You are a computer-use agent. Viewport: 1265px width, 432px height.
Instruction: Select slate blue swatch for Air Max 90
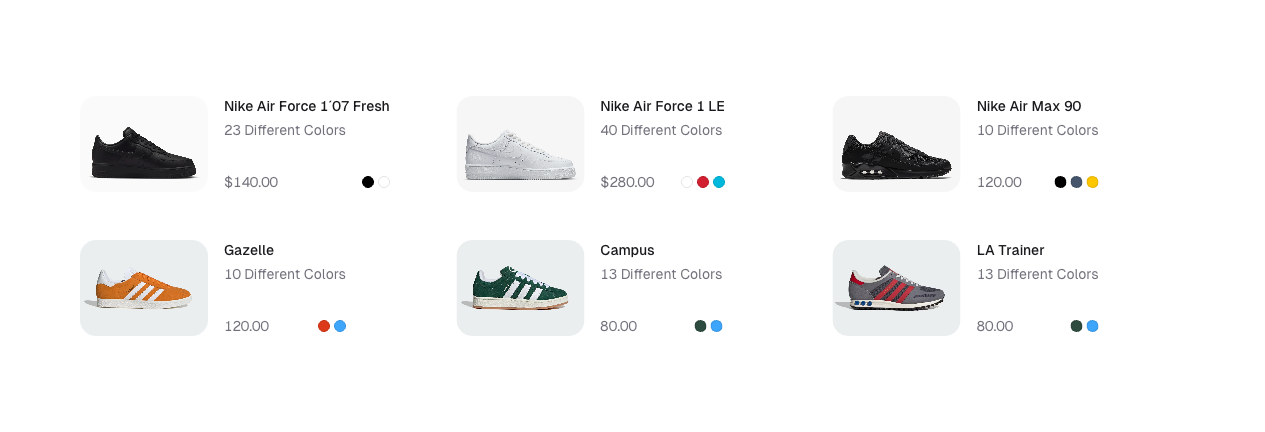pyautogui.click(x=1076, y=182)
